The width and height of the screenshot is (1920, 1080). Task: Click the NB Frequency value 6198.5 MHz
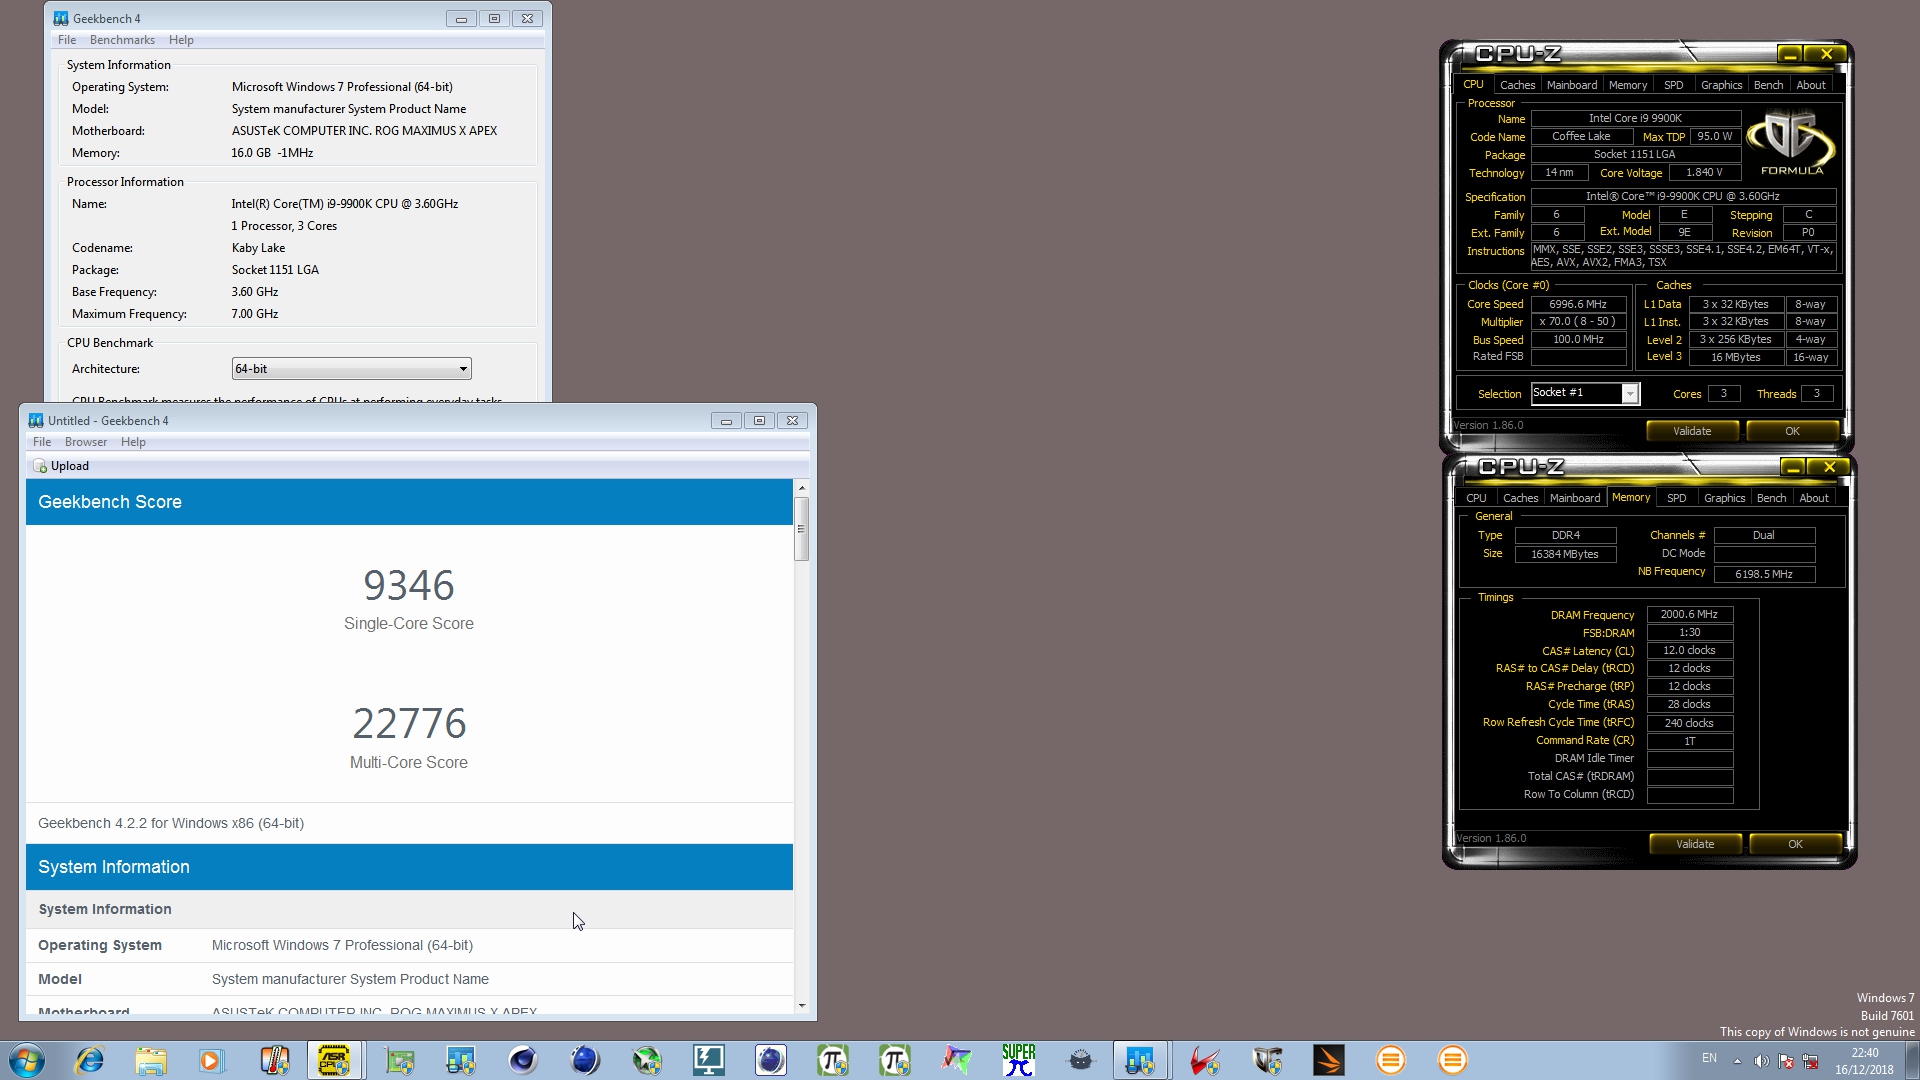pos(1764,574)
